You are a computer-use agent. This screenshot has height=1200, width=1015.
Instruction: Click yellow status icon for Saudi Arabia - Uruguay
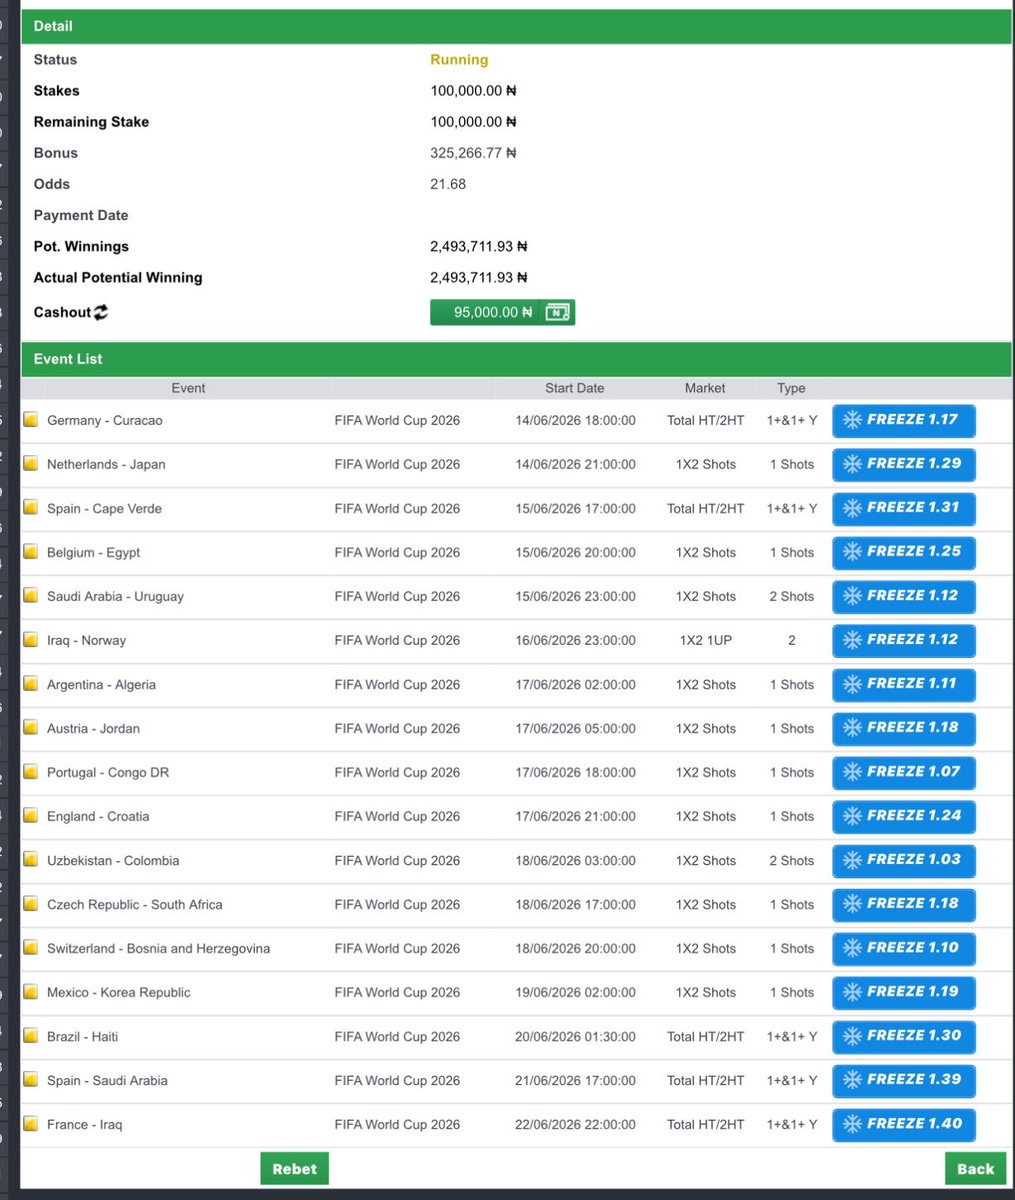[x=31, y=596]
